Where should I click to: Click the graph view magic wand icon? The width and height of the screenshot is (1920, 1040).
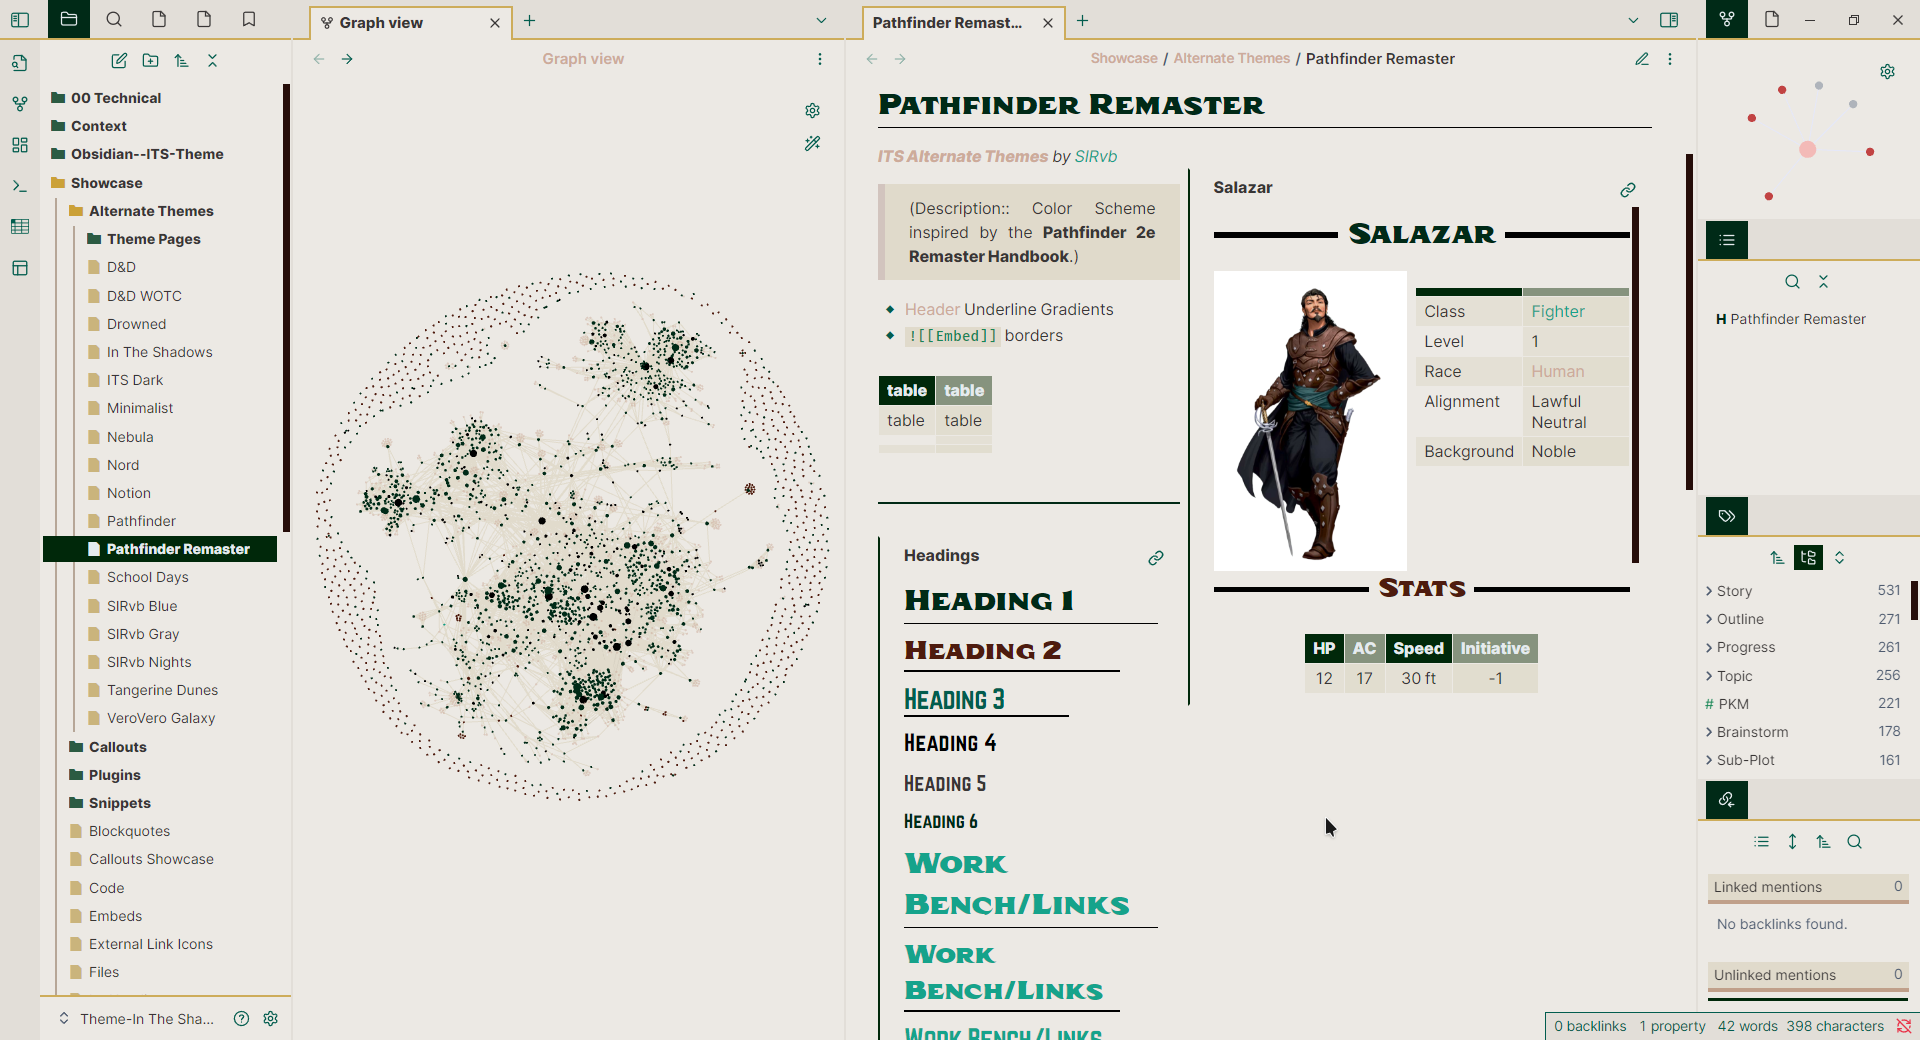click(812, 143)
